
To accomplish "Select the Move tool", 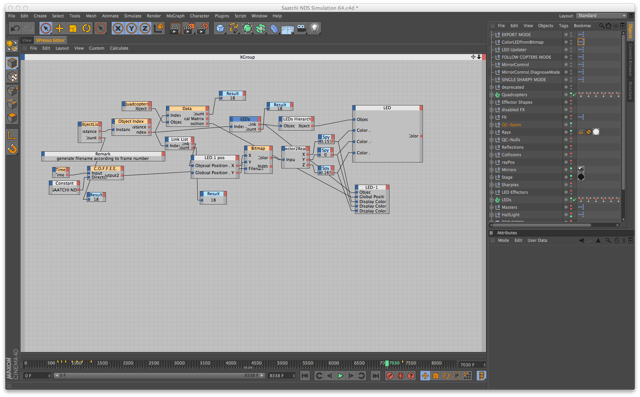I will point(59,28).
